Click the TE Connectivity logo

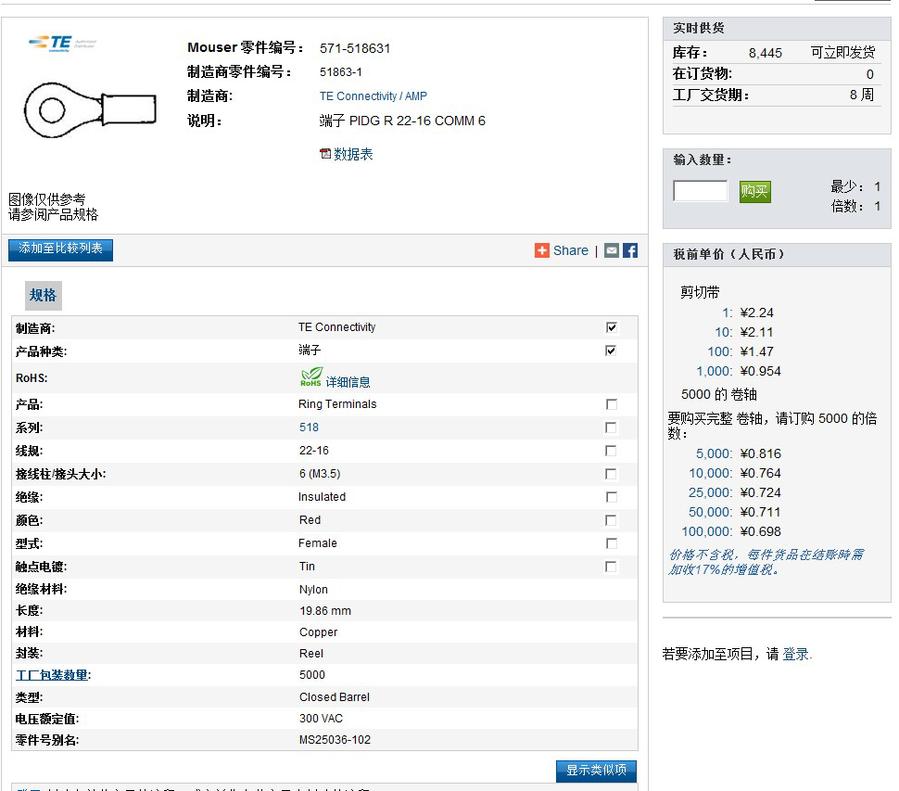[50, 43]
